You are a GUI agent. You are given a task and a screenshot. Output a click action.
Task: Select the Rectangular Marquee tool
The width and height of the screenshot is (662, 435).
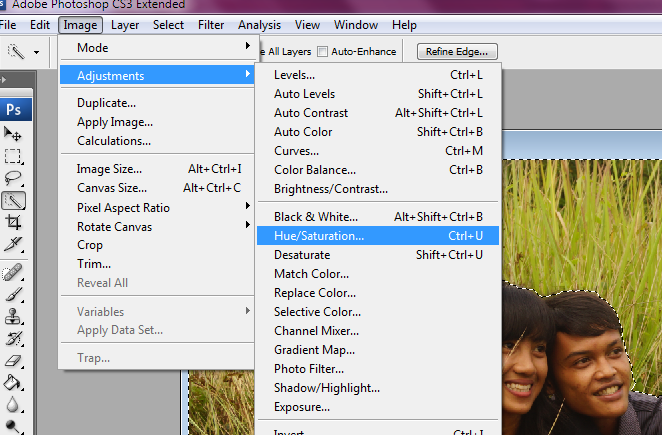13,156
